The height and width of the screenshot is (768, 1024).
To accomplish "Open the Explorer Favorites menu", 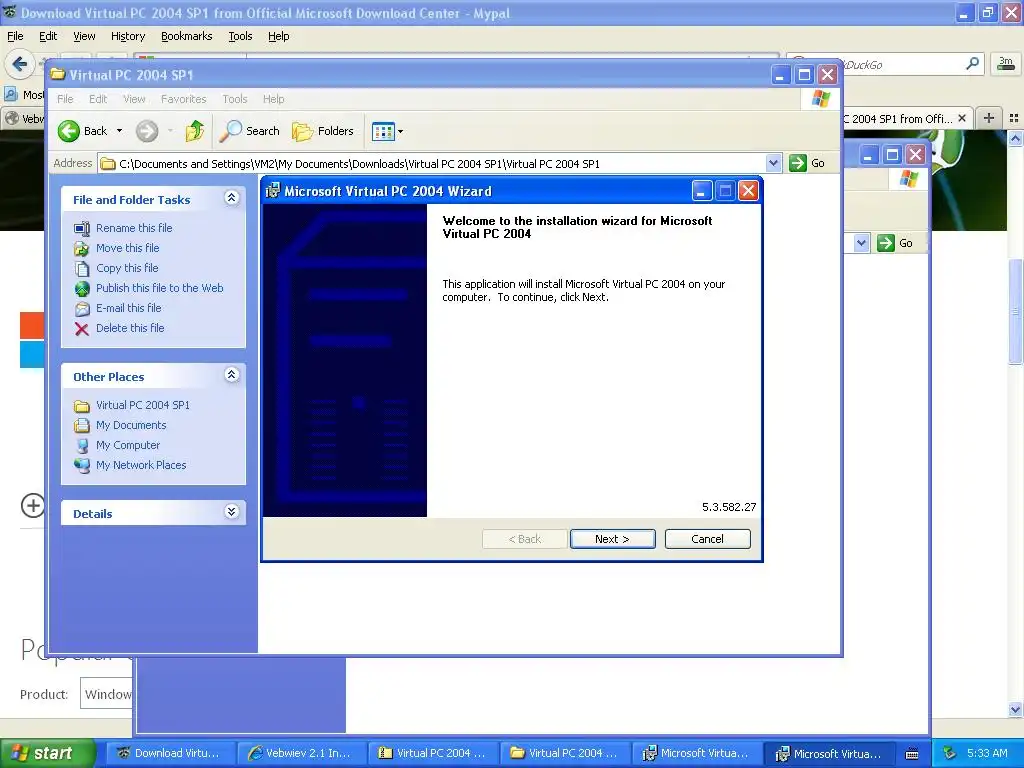I will pyautogui.click(x=184, y=99).
